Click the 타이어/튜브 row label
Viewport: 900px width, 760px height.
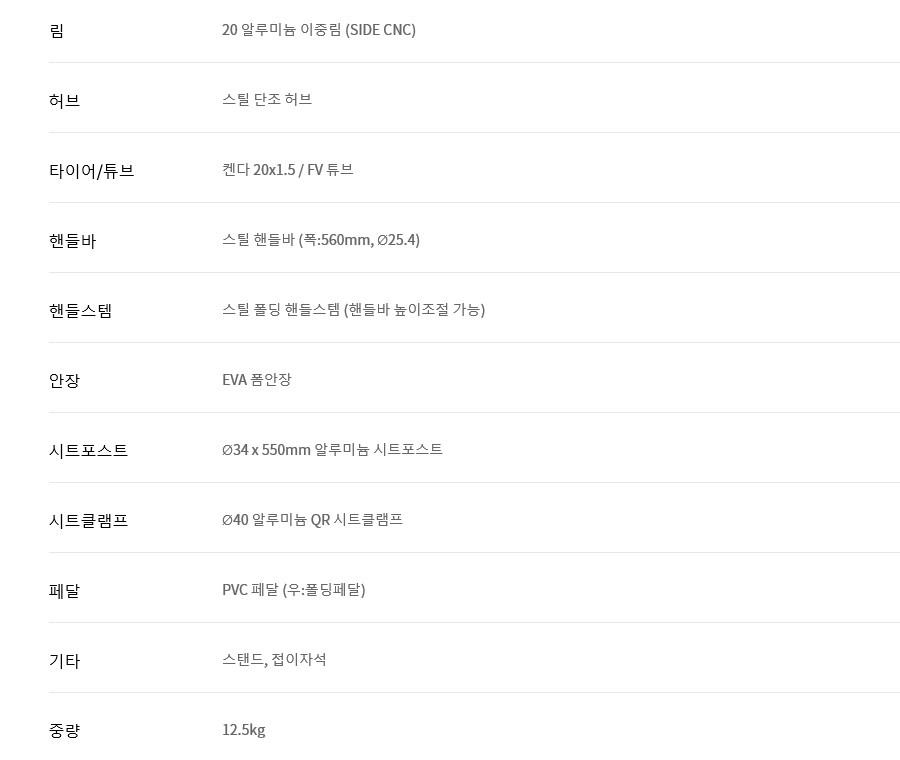(x=92, y=170)
